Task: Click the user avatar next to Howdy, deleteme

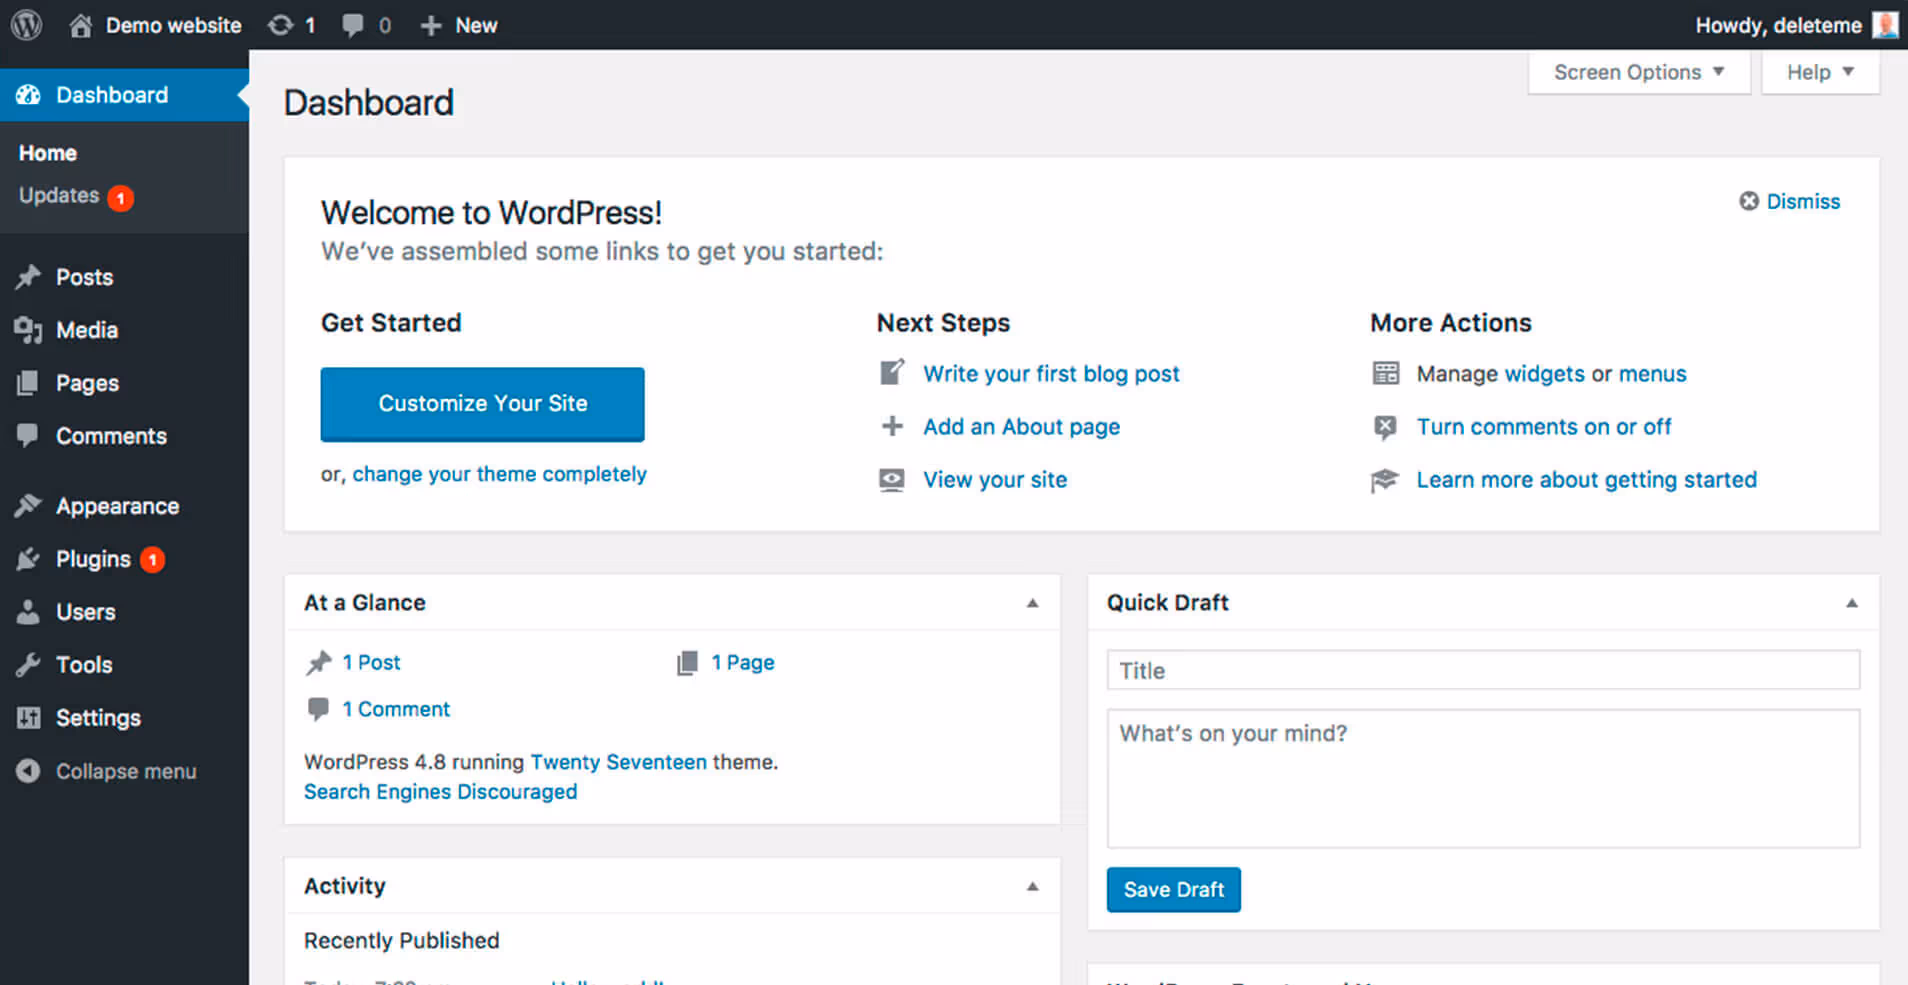Action: coord(1885,25)
